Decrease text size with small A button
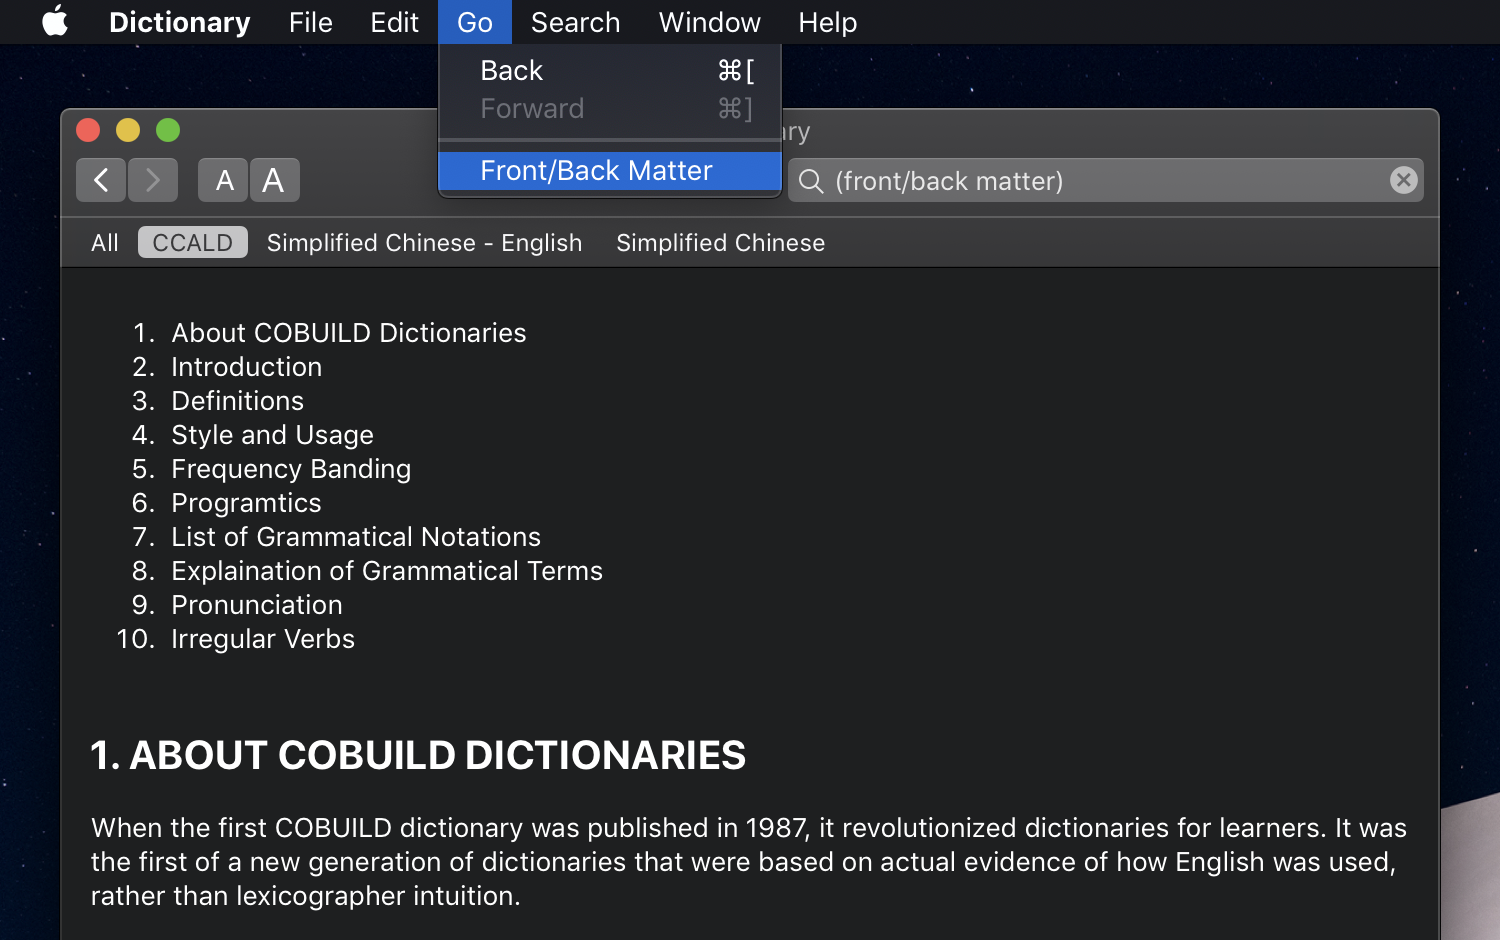 pos(223,180)
